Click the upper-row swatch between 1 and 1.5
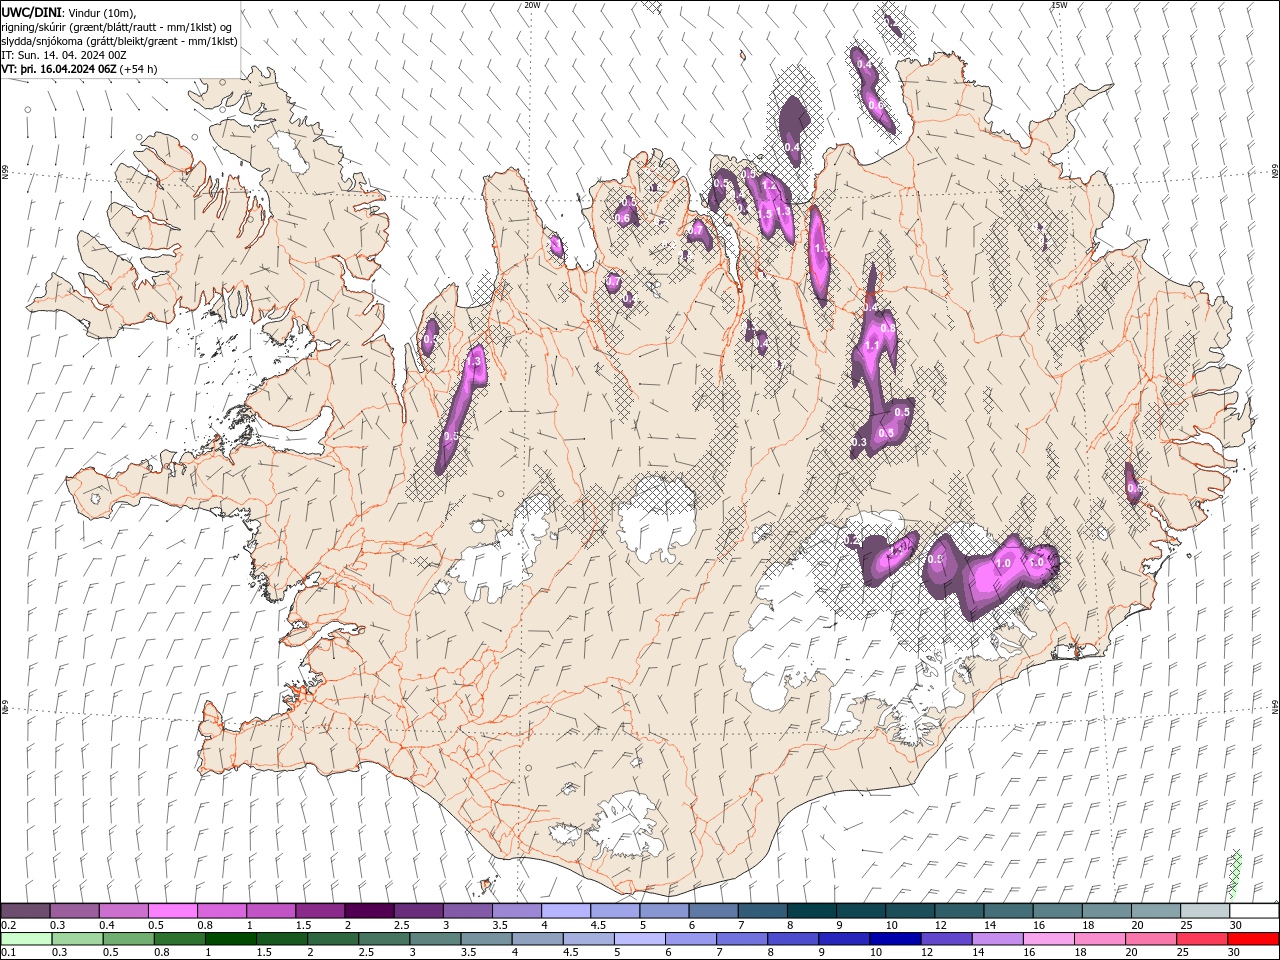 click(x=271, y=911)
